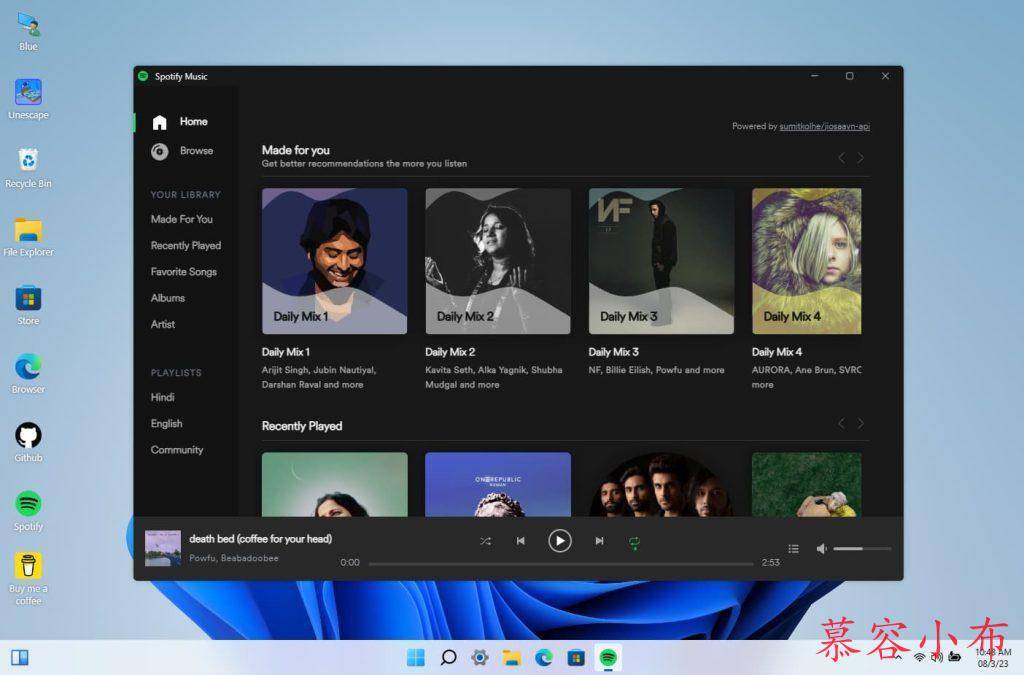Screen dimensions: 1024x675
Task: Open the OneRepublic album in Recently Played
Action: [498, 484]
